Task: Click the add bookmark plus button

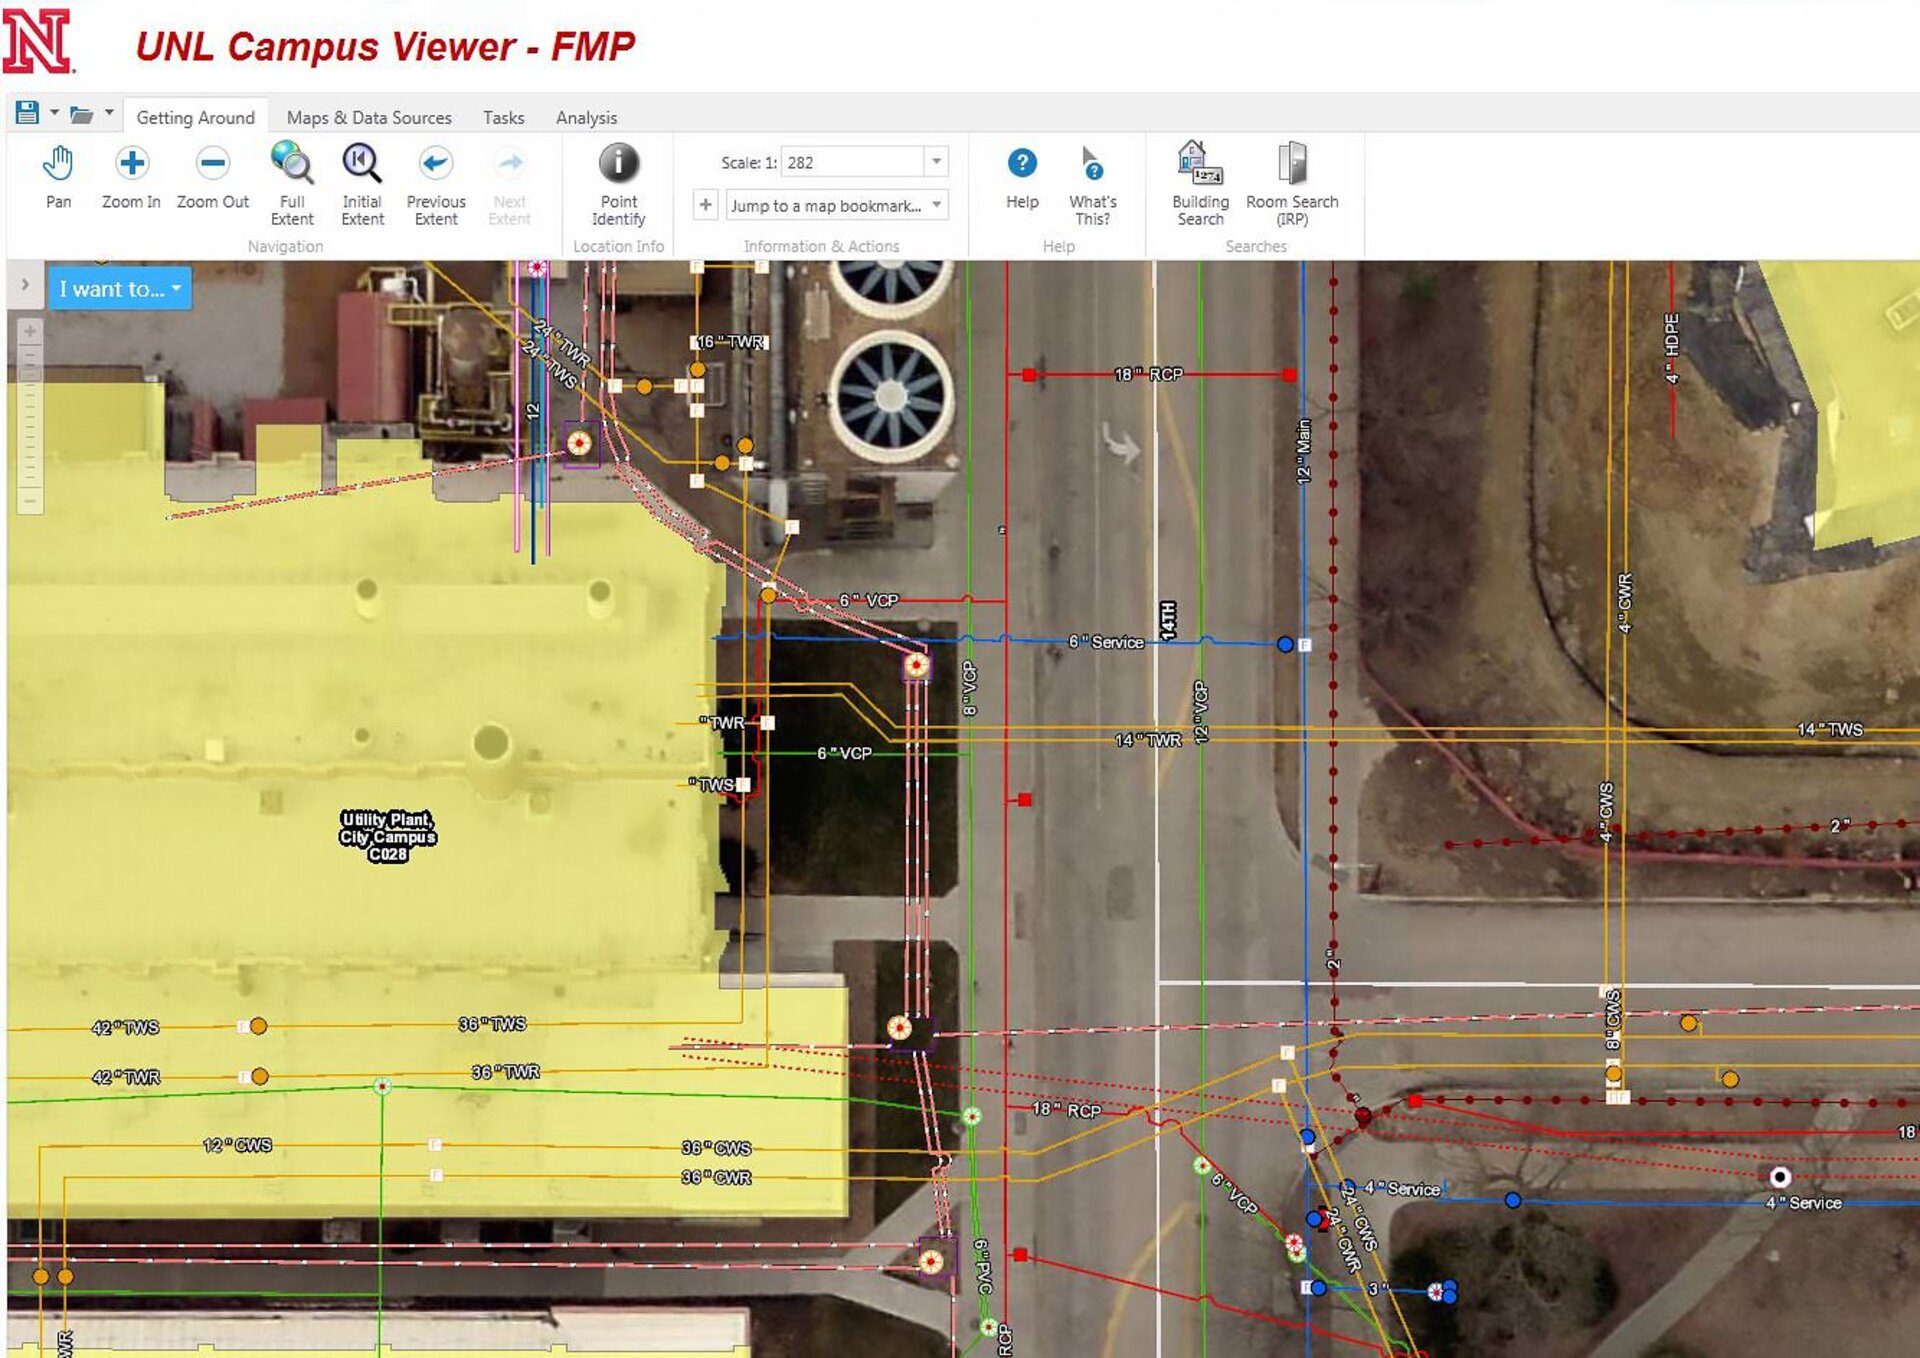Action: tap(705, 205)
